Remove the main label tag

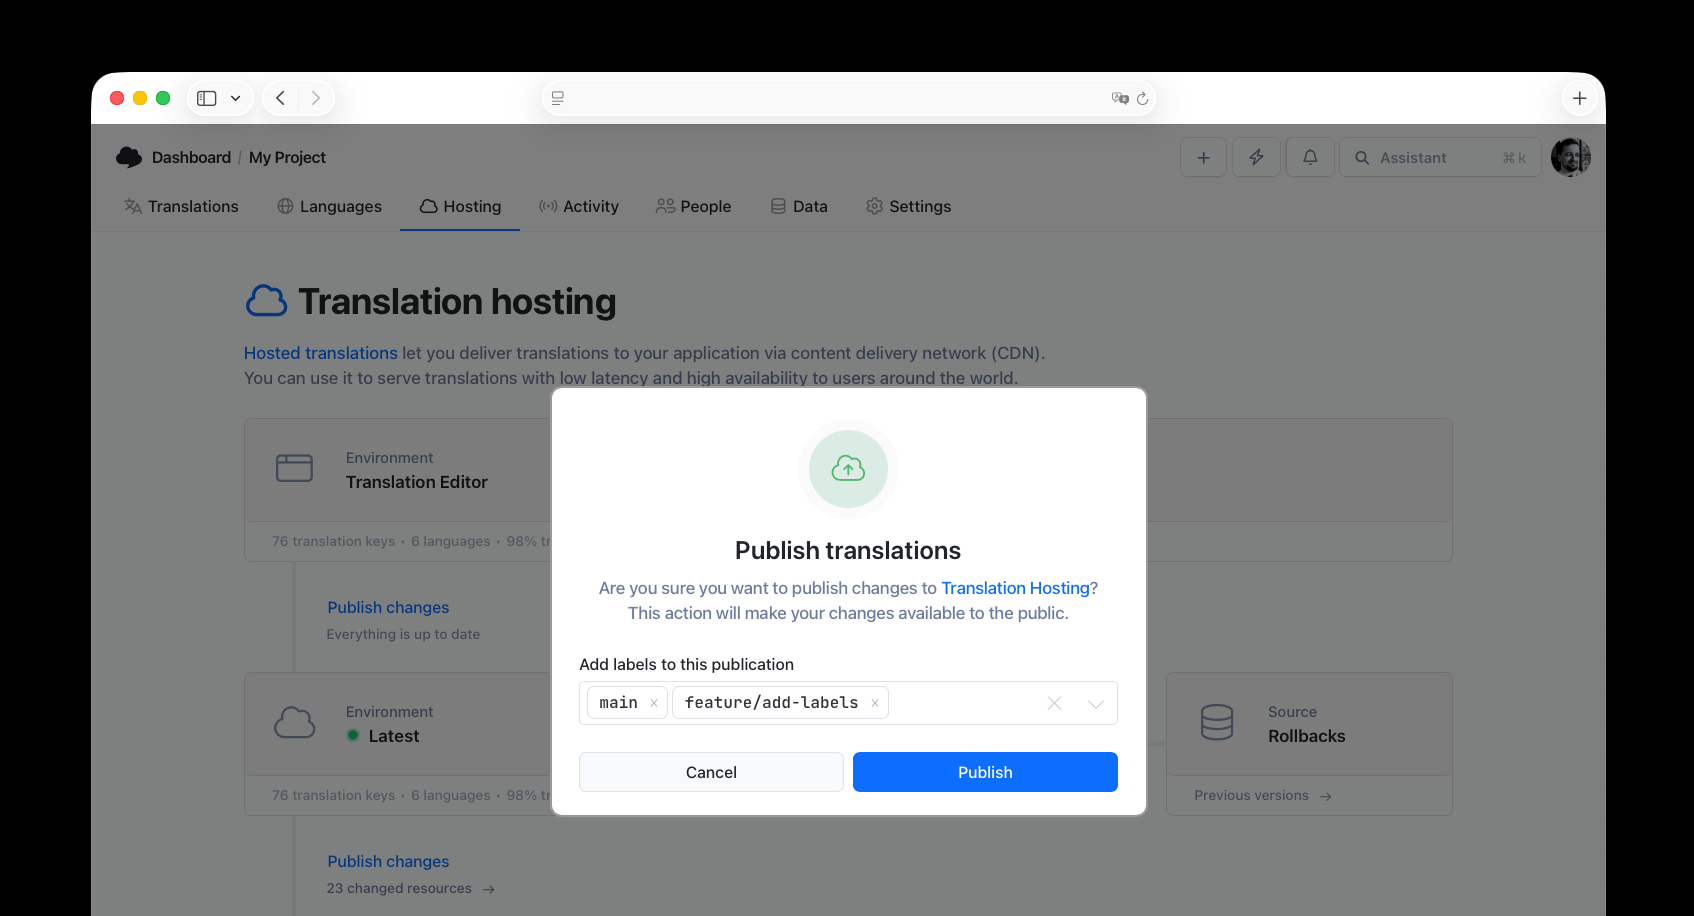click(x=654, y=703)
